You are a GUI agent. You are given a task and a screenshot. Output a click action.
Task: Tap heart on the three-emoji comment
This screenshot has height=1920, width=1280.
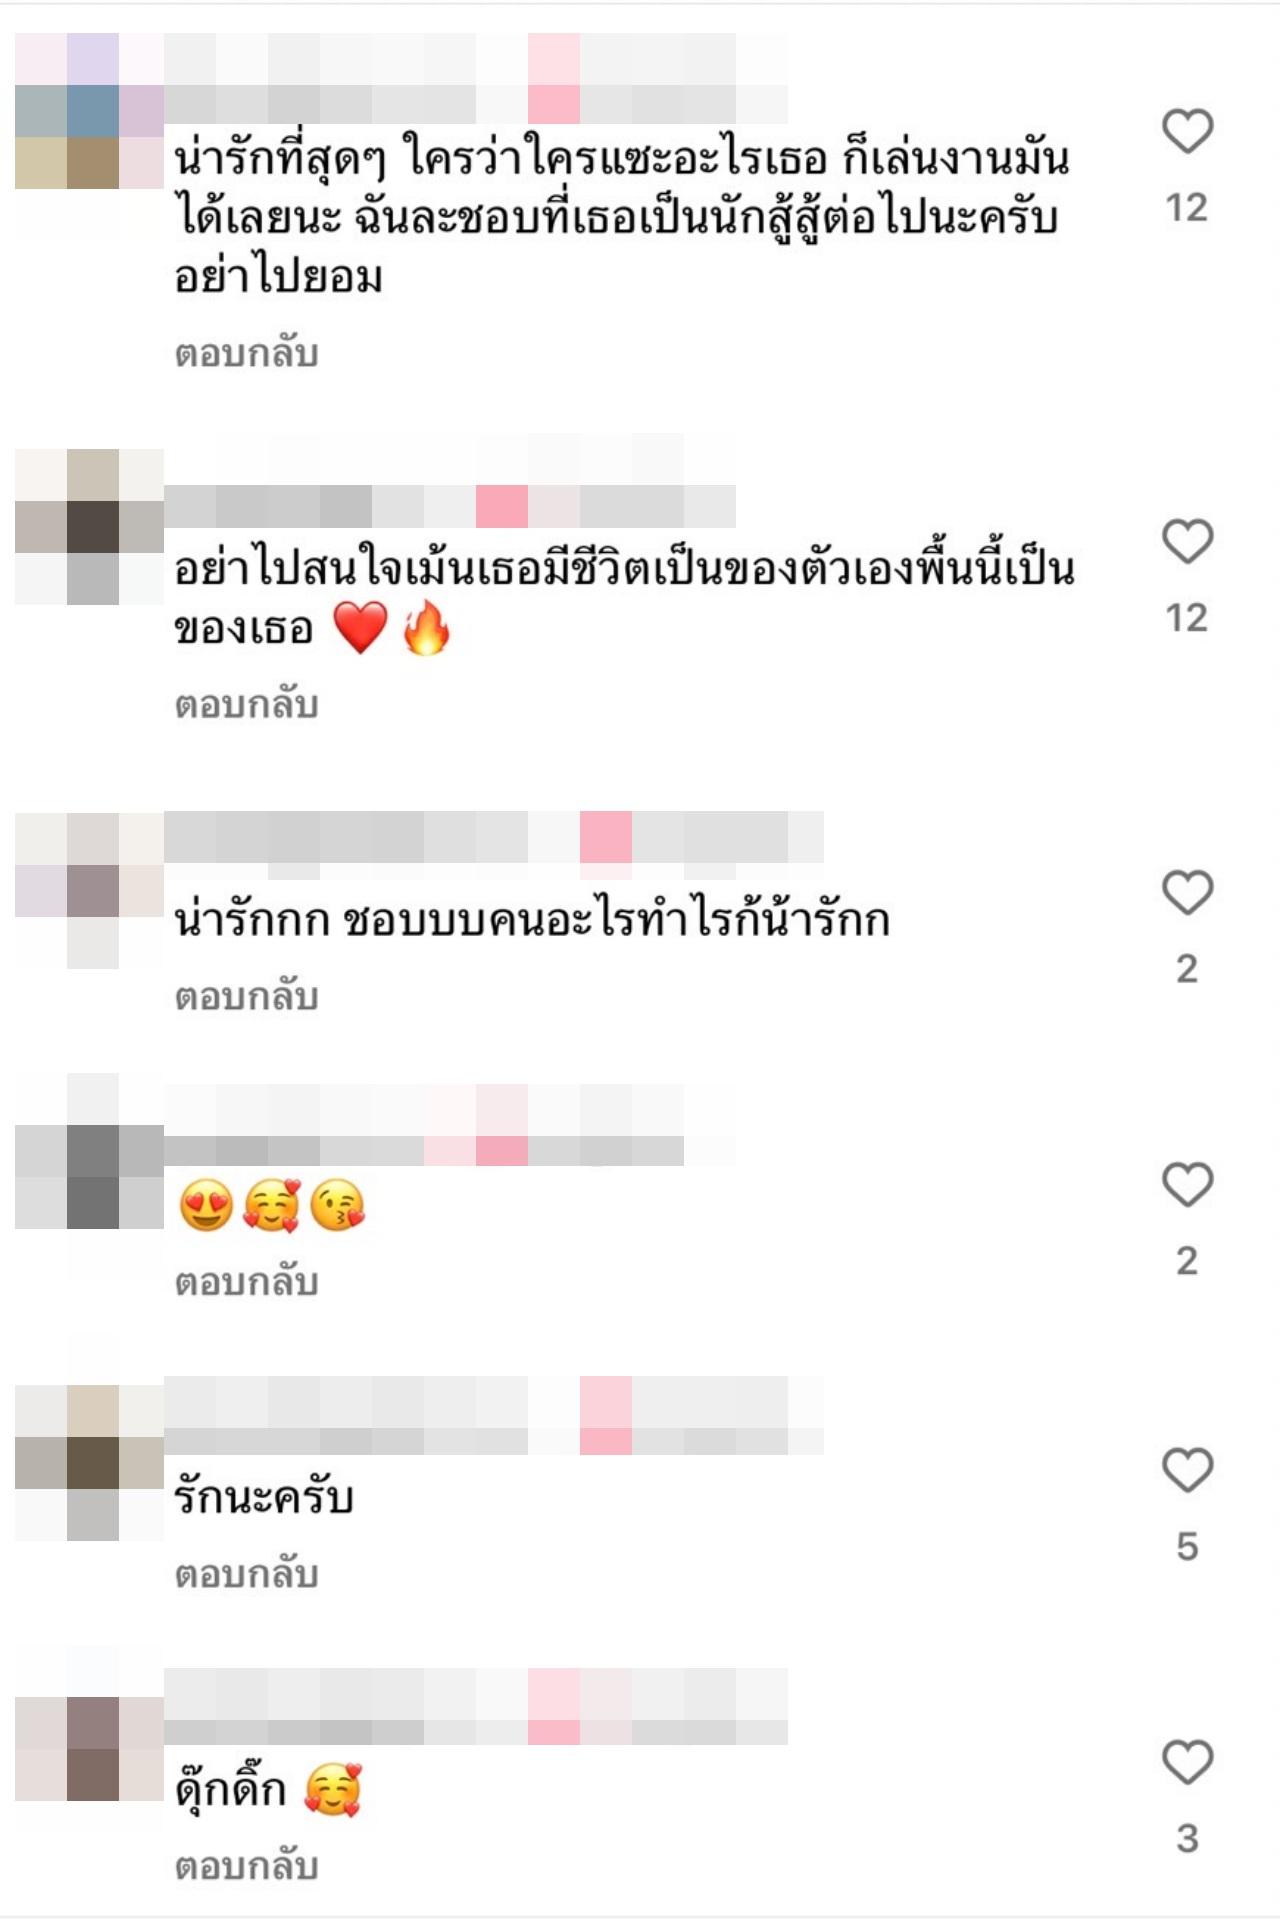pyautogui.click(x=1187, y=1184)
